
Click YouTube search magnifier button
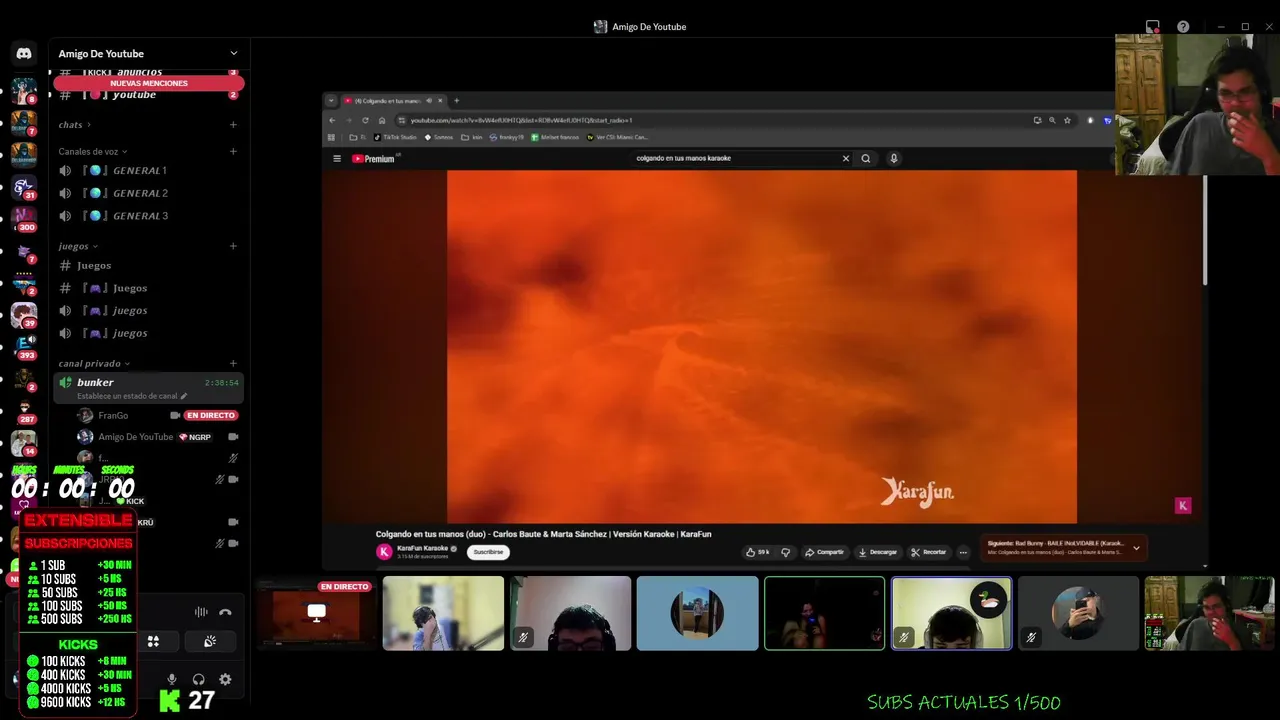click(x=866, y=158)
